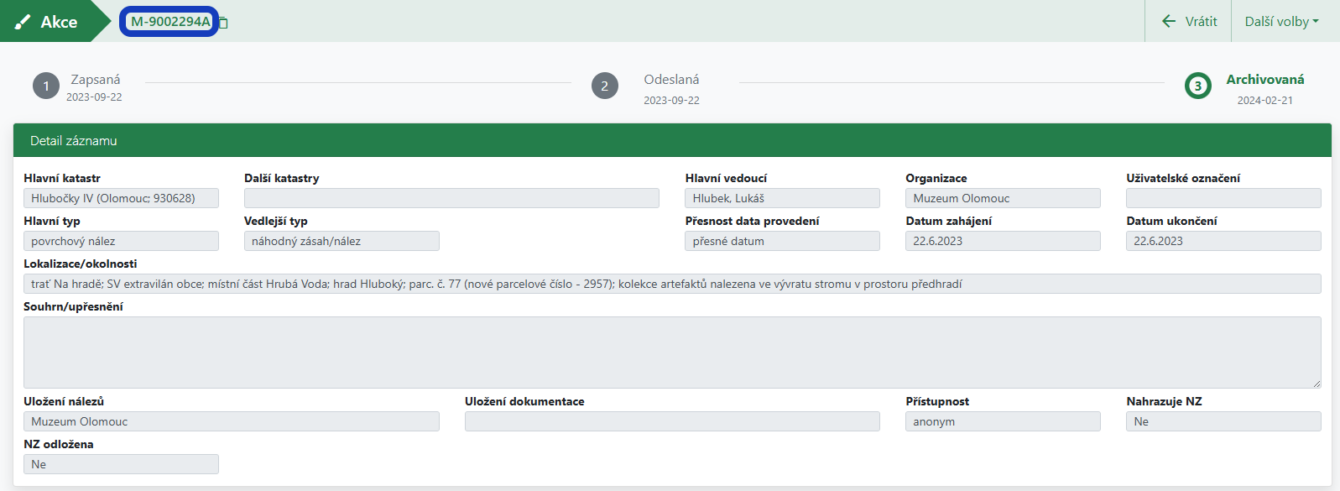Screen dimensions: 1340x491
Task: Click the brush icon beside Akce
Action: point(23,22)
